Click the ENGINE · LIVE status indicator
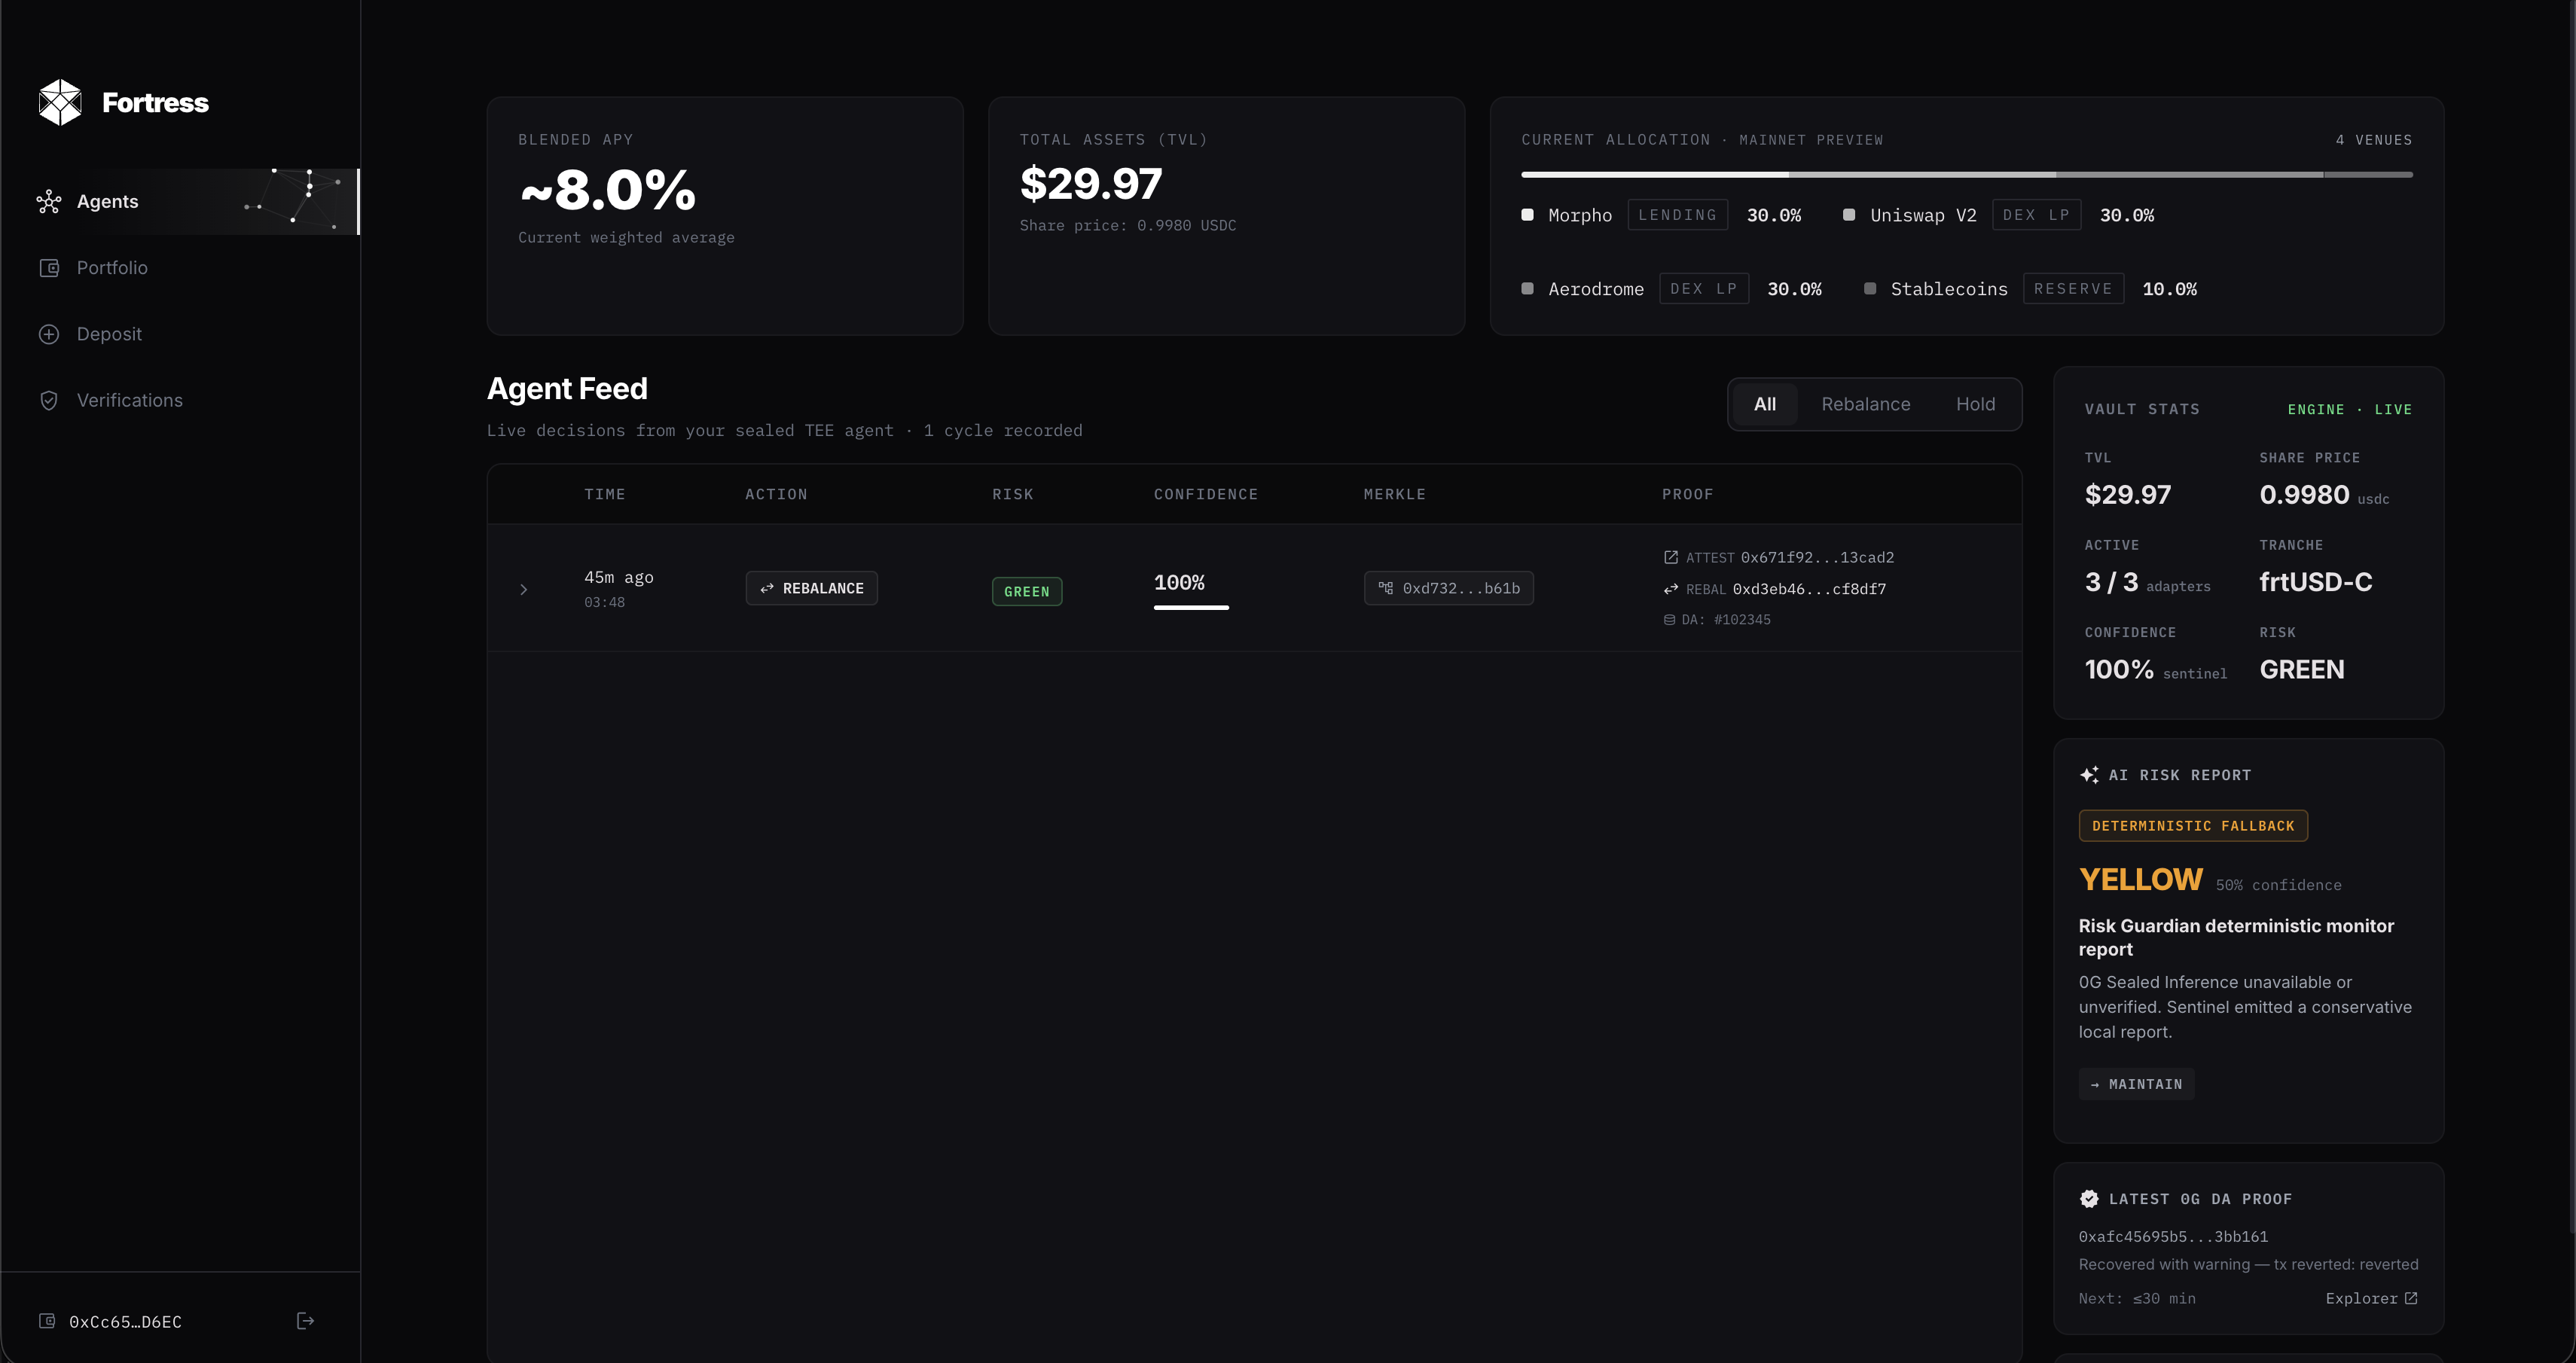This screenshot has height=1363, width=2576. tap(2349, 409)
